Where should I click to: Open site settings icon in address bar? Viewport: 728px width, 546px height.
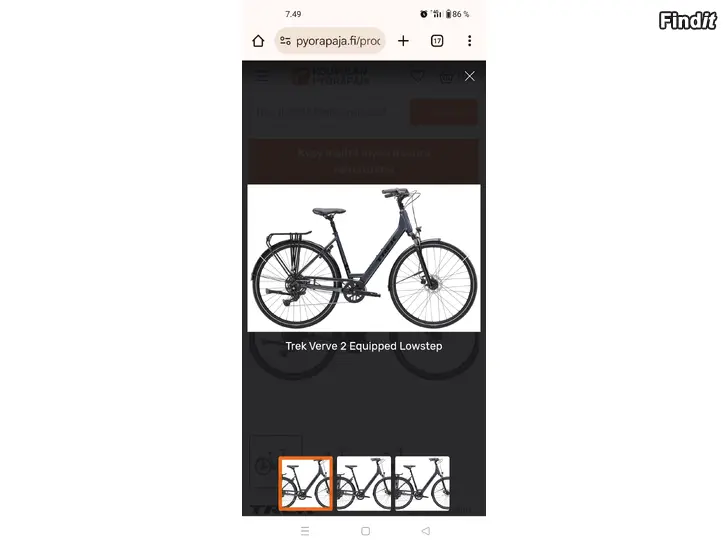point(285,41)
